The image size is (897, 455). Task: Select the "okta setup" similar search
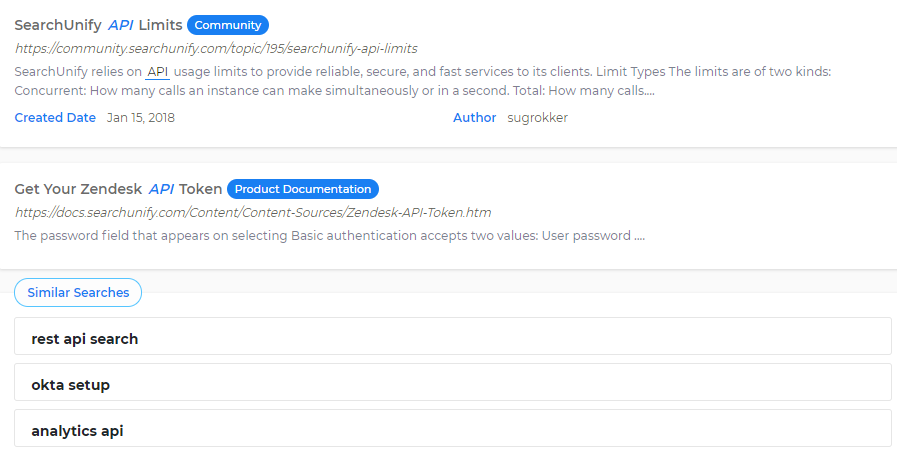pyautogui.click(x=71, y=385)
